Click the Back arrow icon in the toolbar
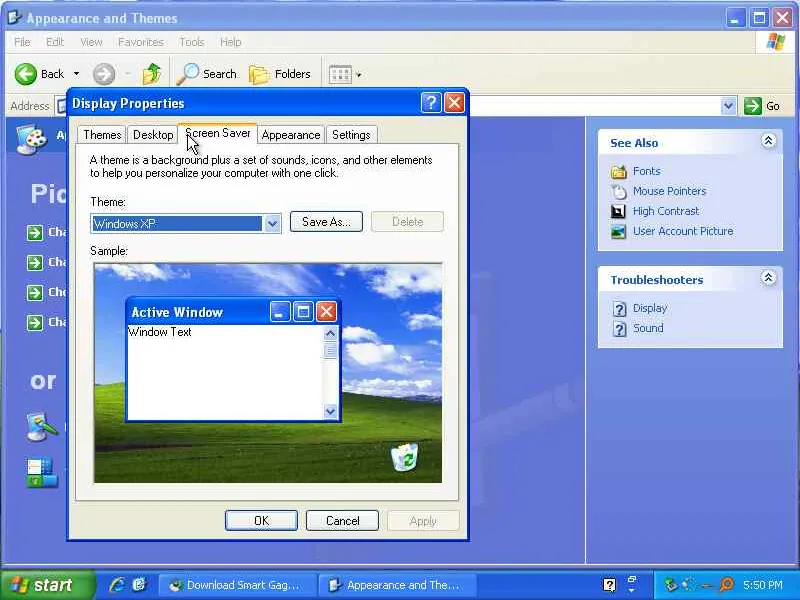The height and width of the screenshot is (600, 800). point(25,74)
